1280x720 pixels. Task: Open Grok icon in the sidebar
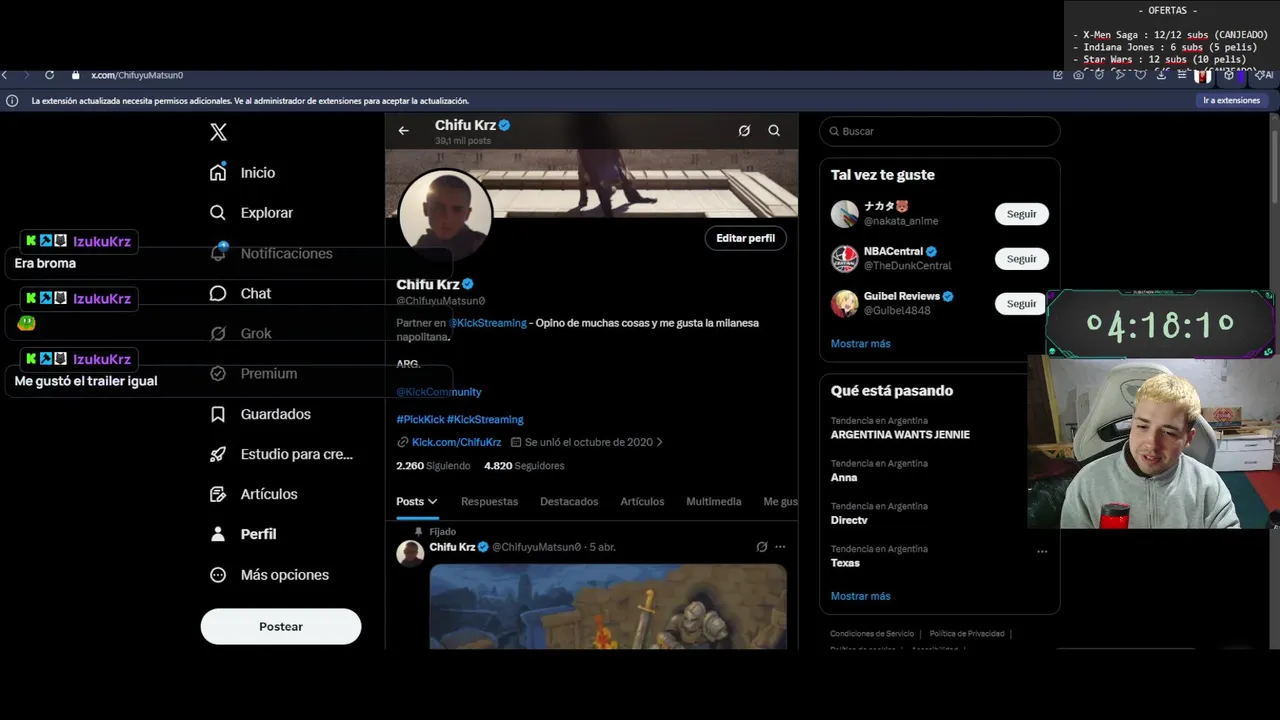click(218, 333)
